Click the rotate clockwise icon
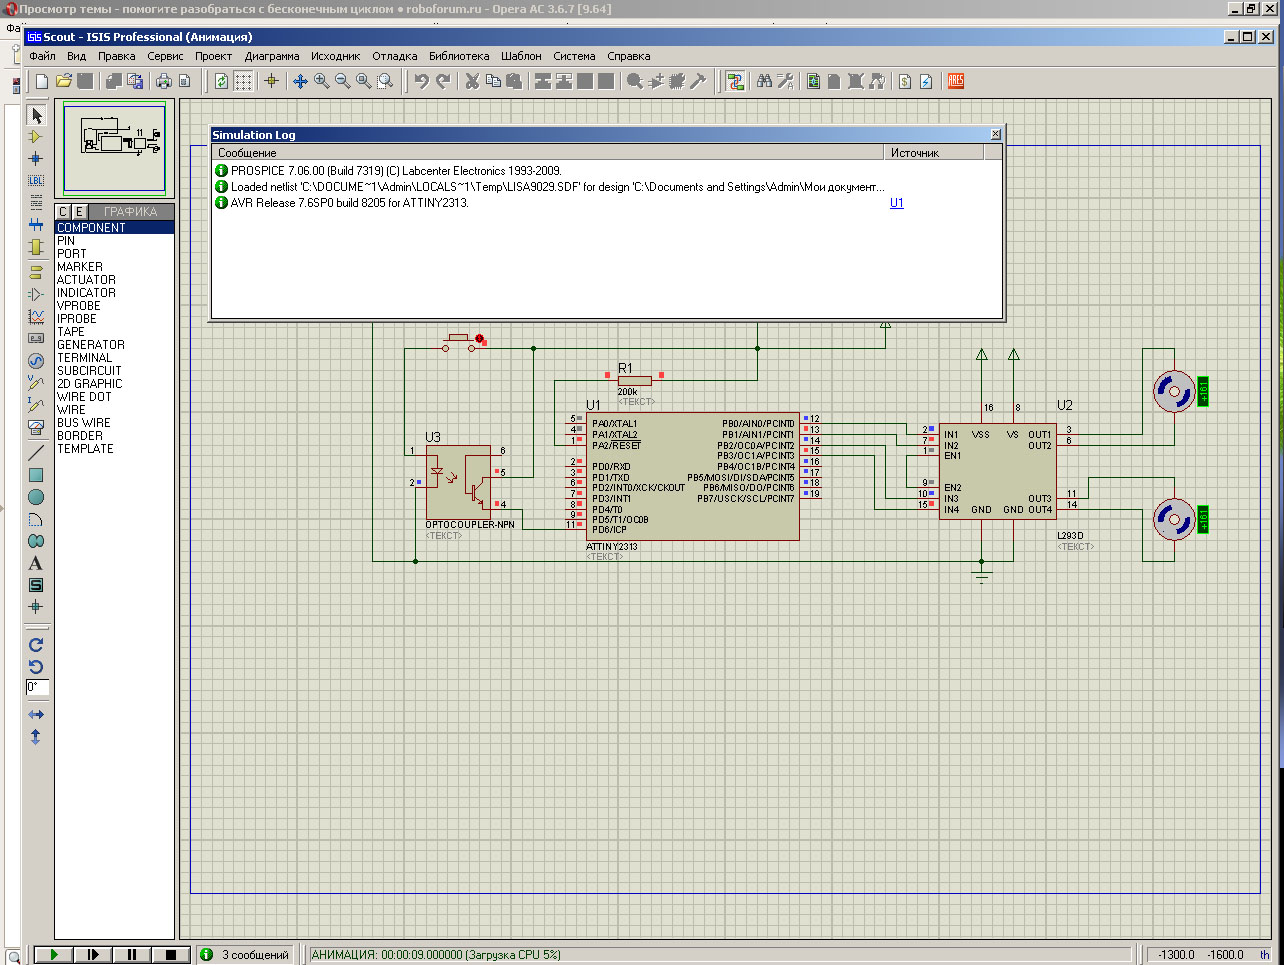The height and width of the screenshot is (965, 1284). pos(36,645)
